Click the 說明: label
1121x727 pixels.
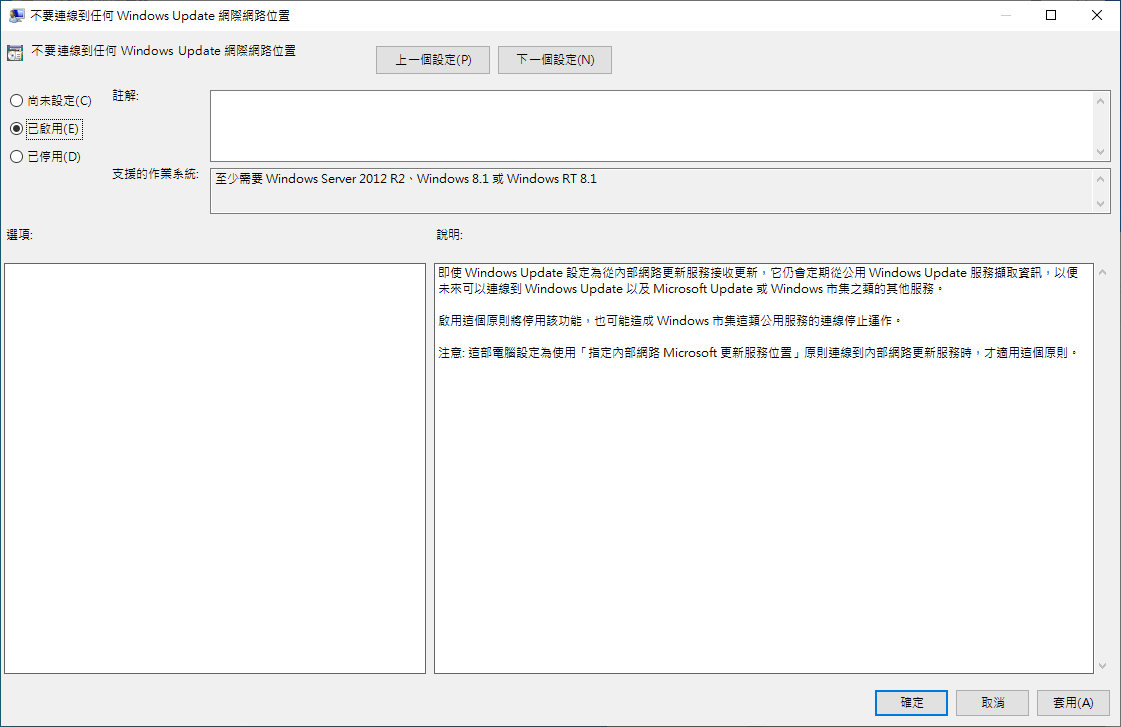(450, 234)
